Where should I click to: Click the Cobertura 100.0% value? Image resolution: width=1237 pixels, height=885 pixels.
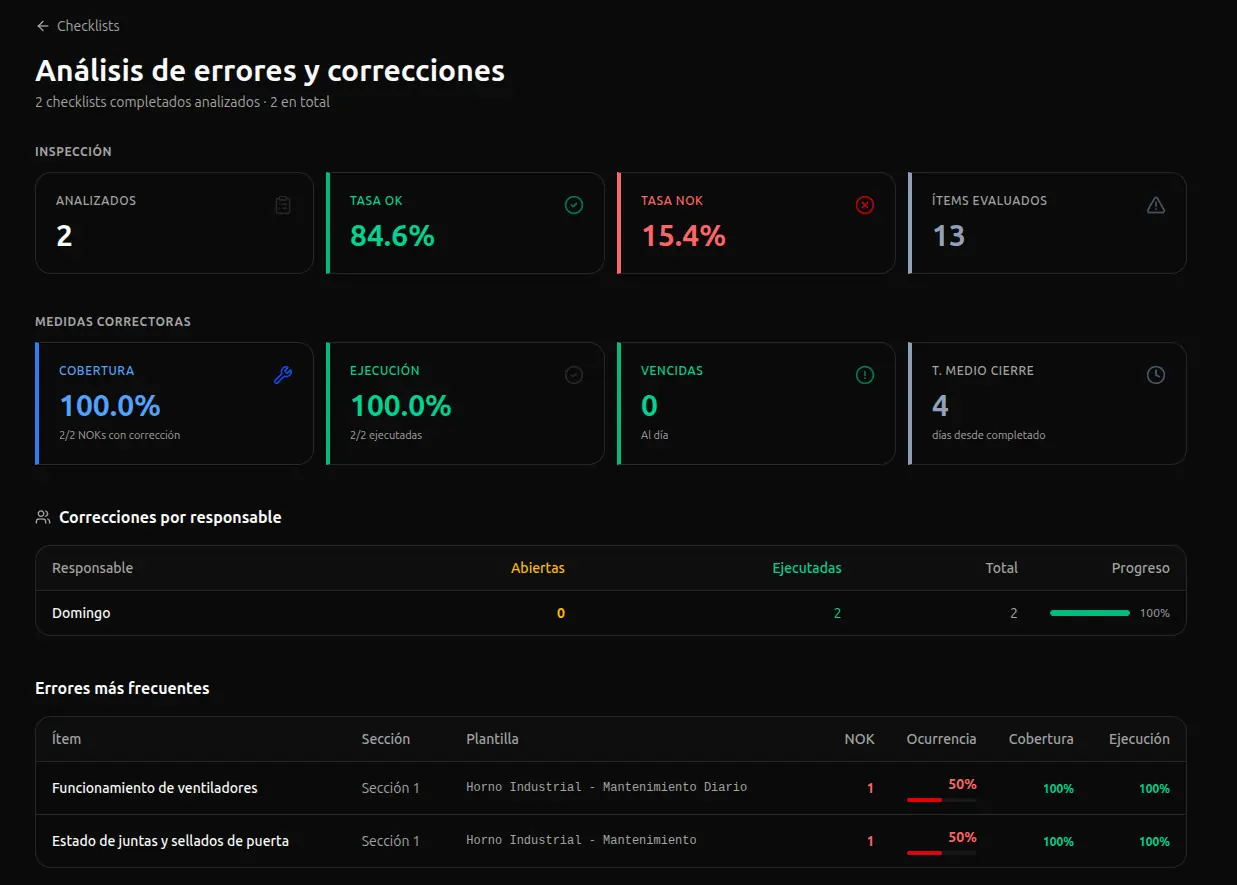110,406
